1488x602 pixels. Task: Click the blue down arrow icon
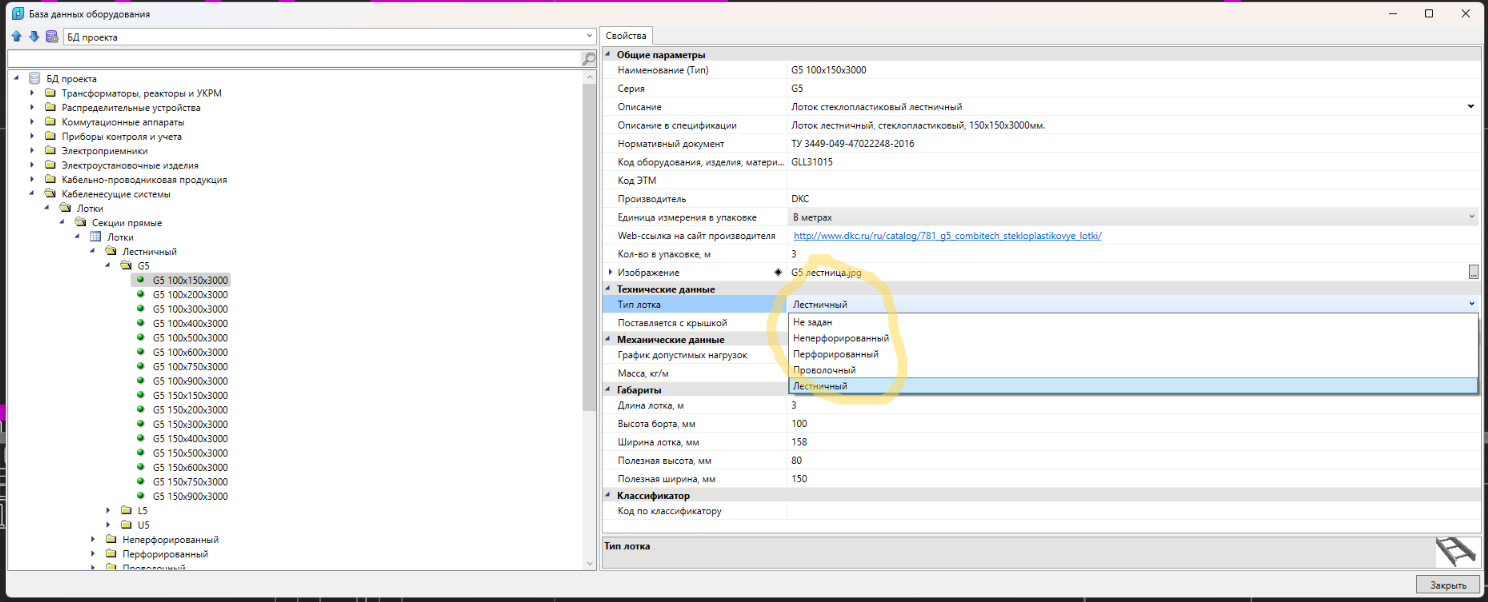tap(33, 37)
